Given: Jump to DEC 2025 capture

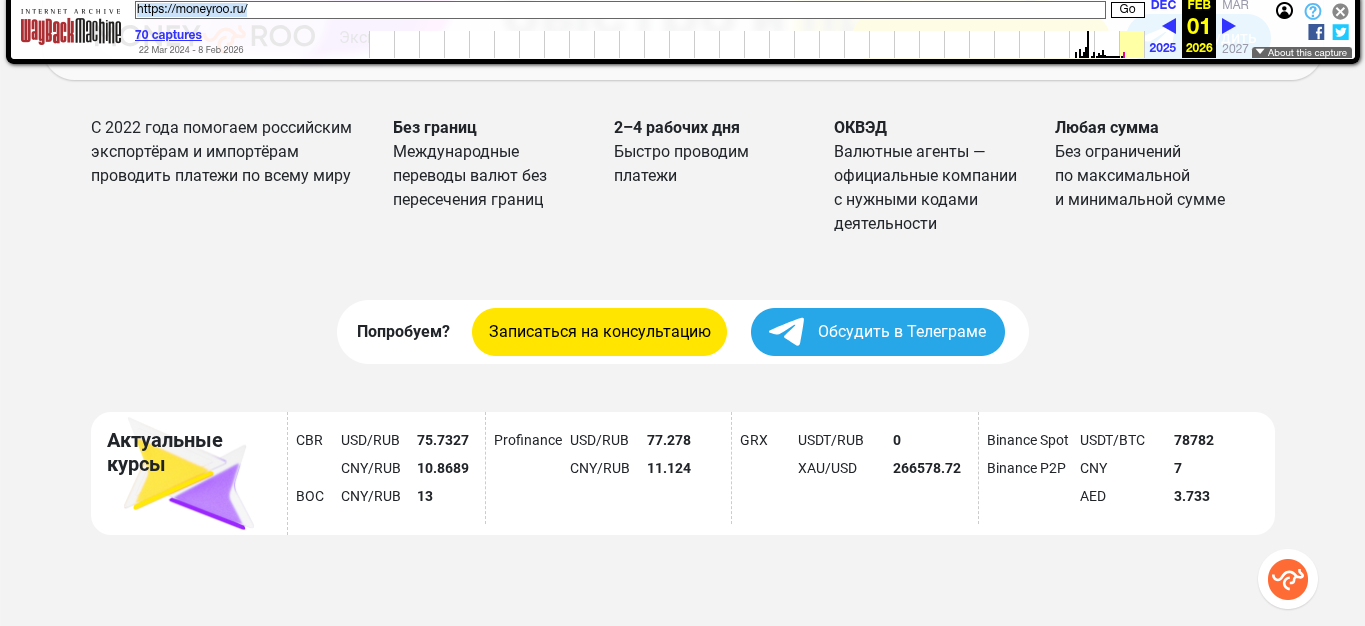Looking at the screenshot, I should [x=1163, y=6].
